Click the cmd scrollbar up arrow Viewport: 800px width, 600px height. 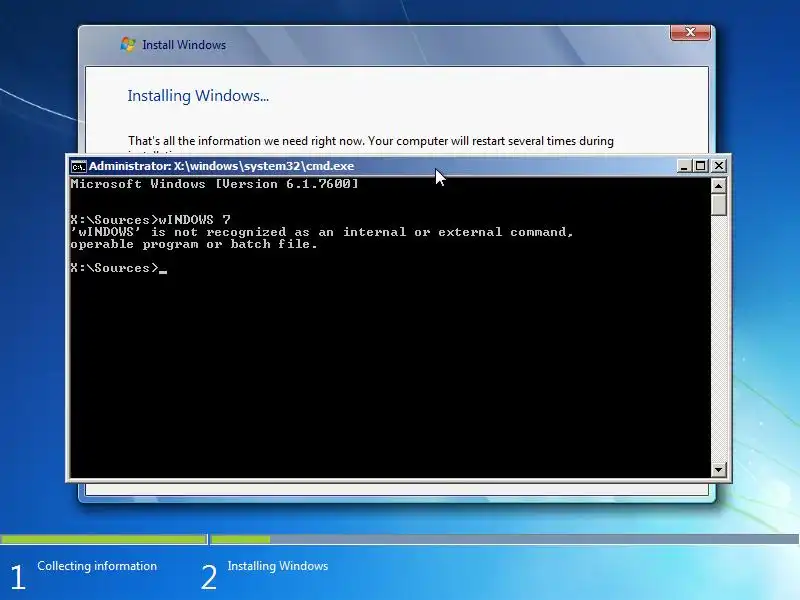coord(718,186)
